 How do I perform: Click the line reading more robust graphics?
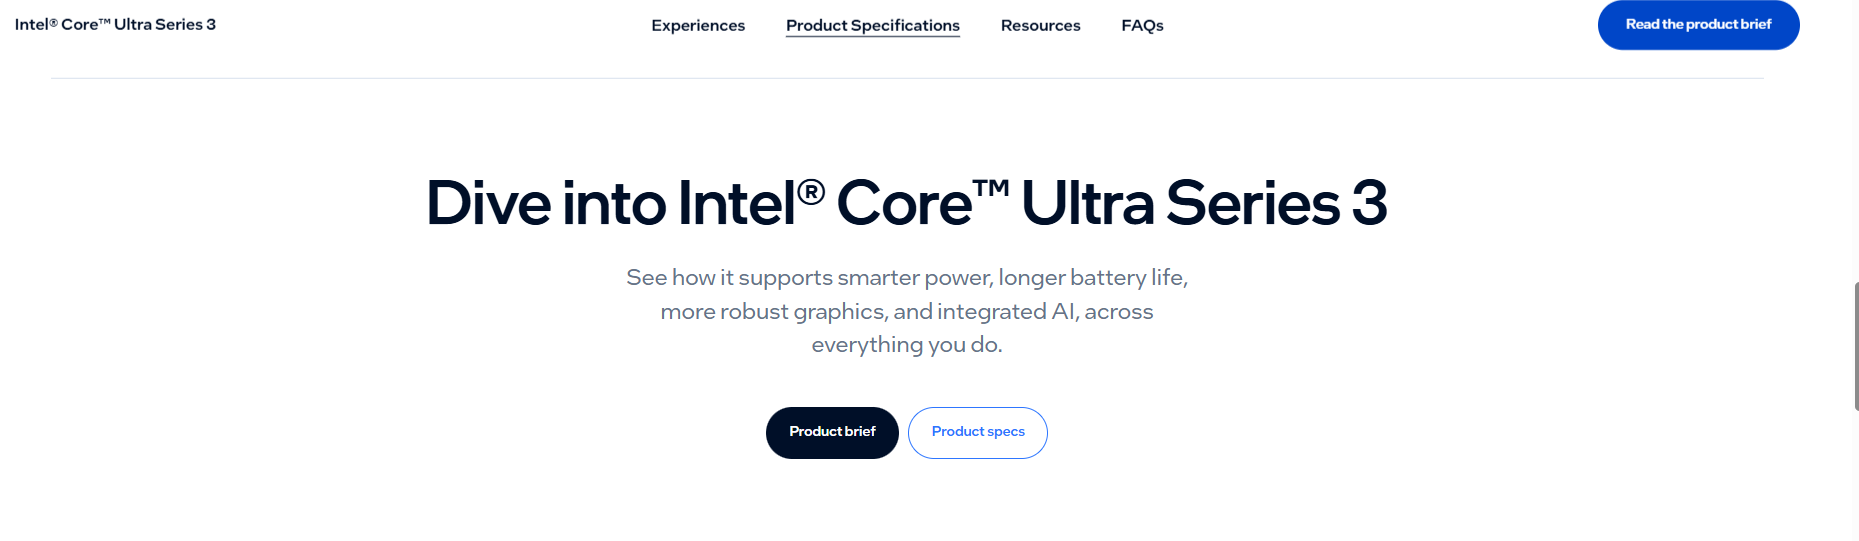point(906,311)
